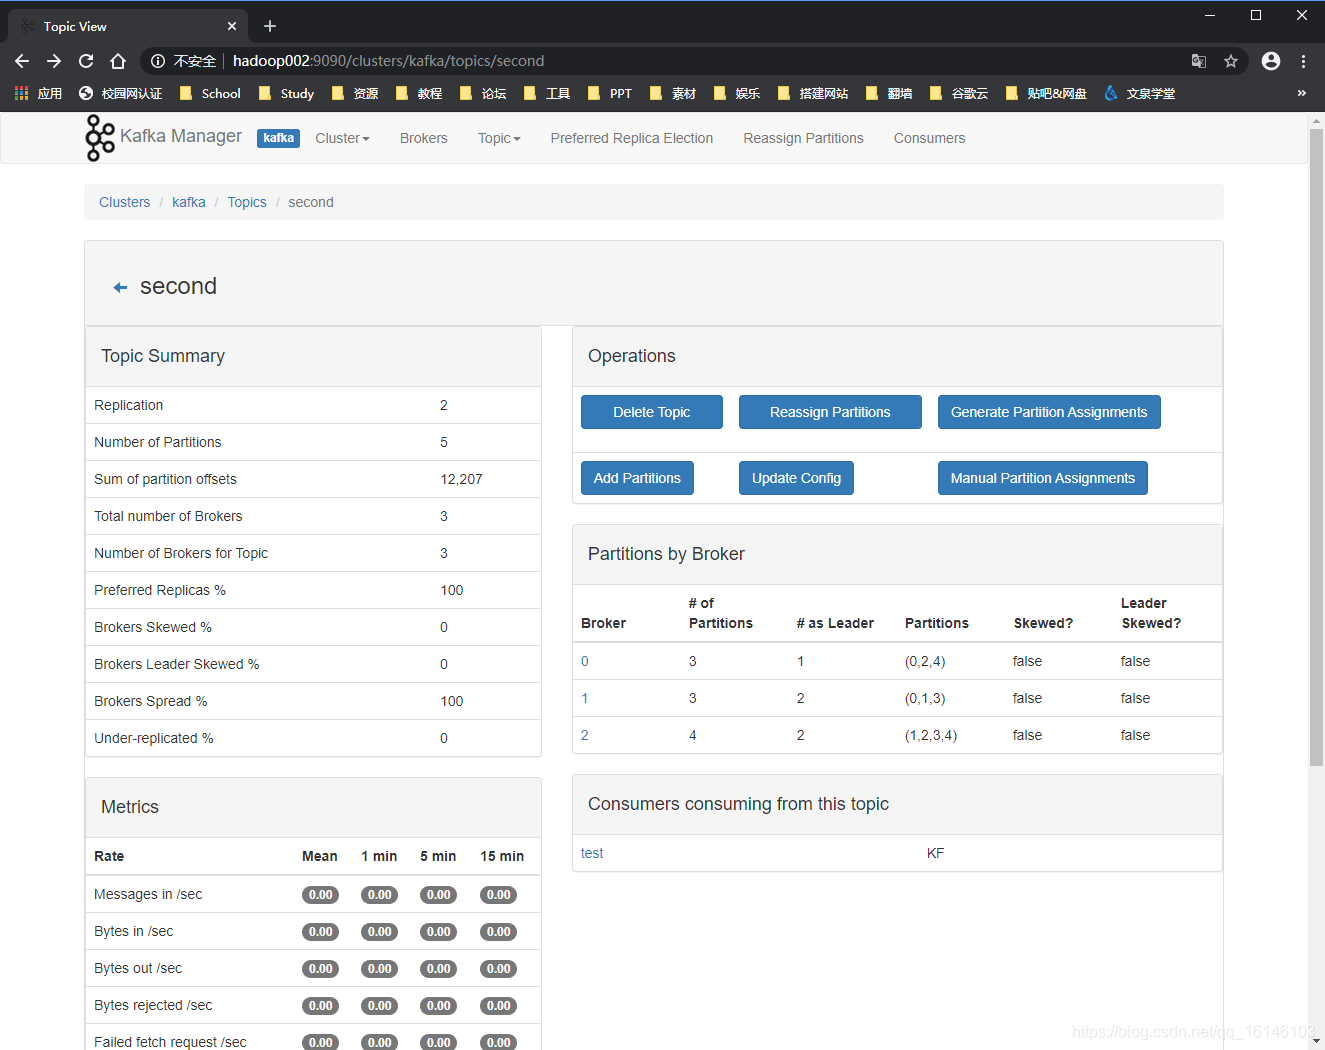Reload the page with the refresh icon

click(x=86, y=61)
